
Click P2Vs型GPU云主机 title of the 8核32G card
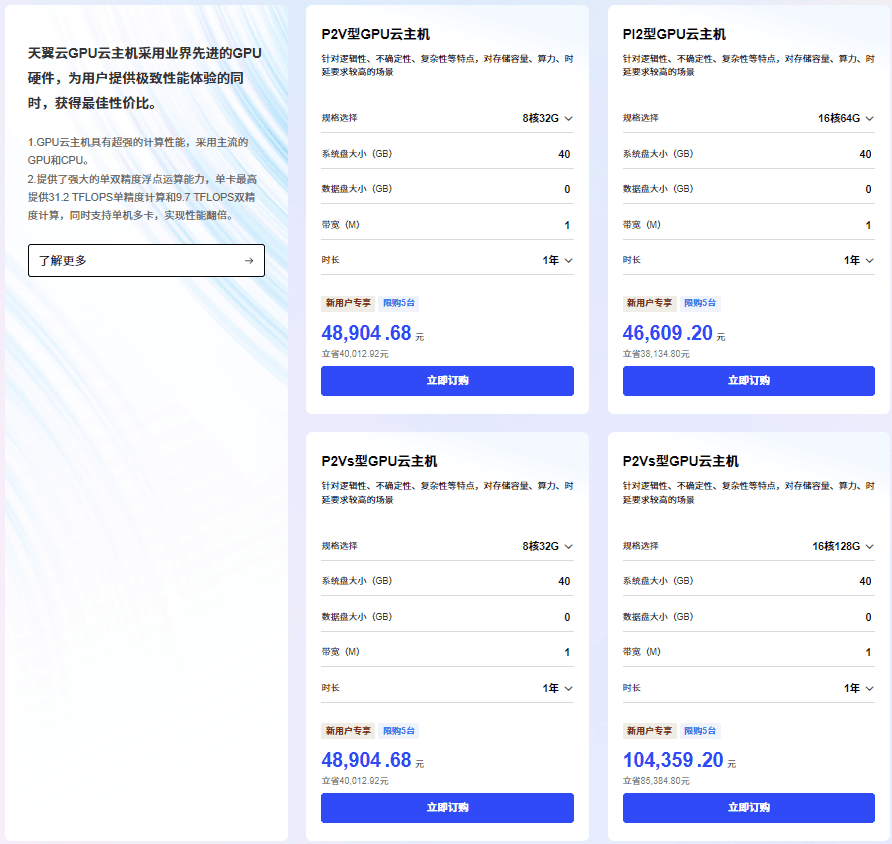379,461
